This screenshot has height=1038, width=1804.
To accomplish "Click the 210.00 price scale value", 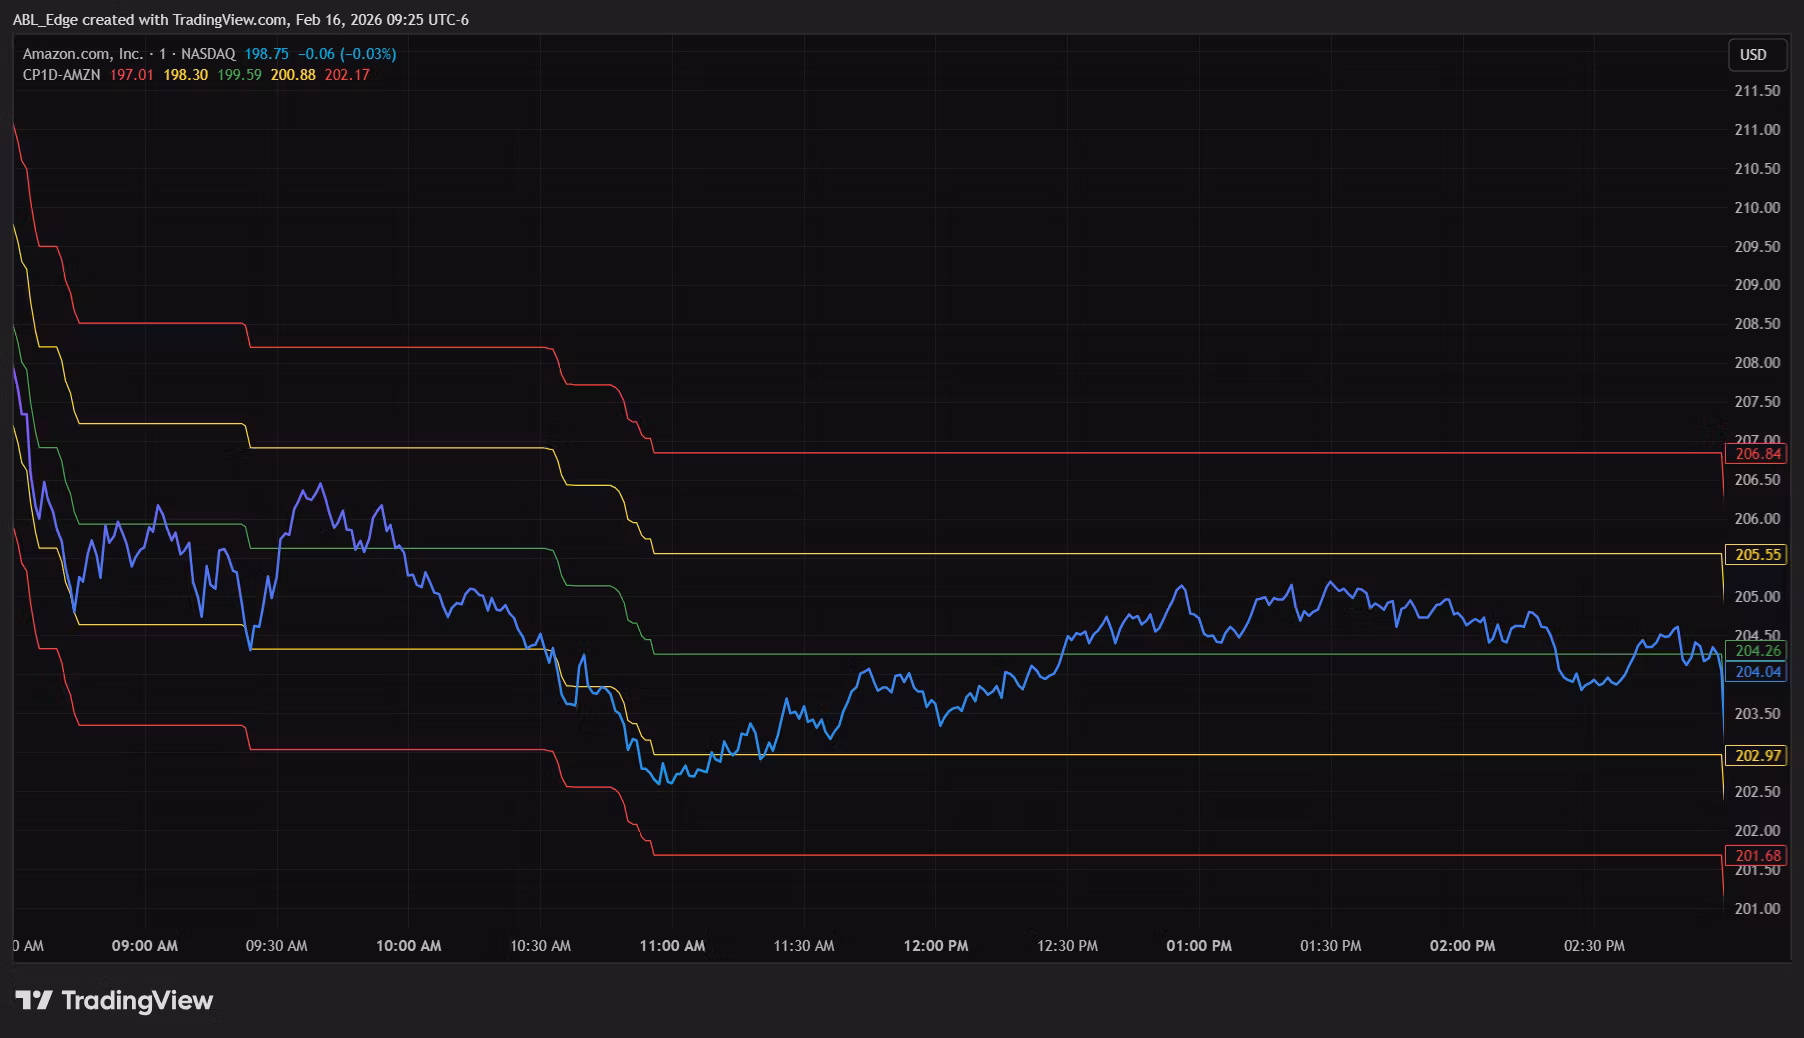I will pos(1756,208).
